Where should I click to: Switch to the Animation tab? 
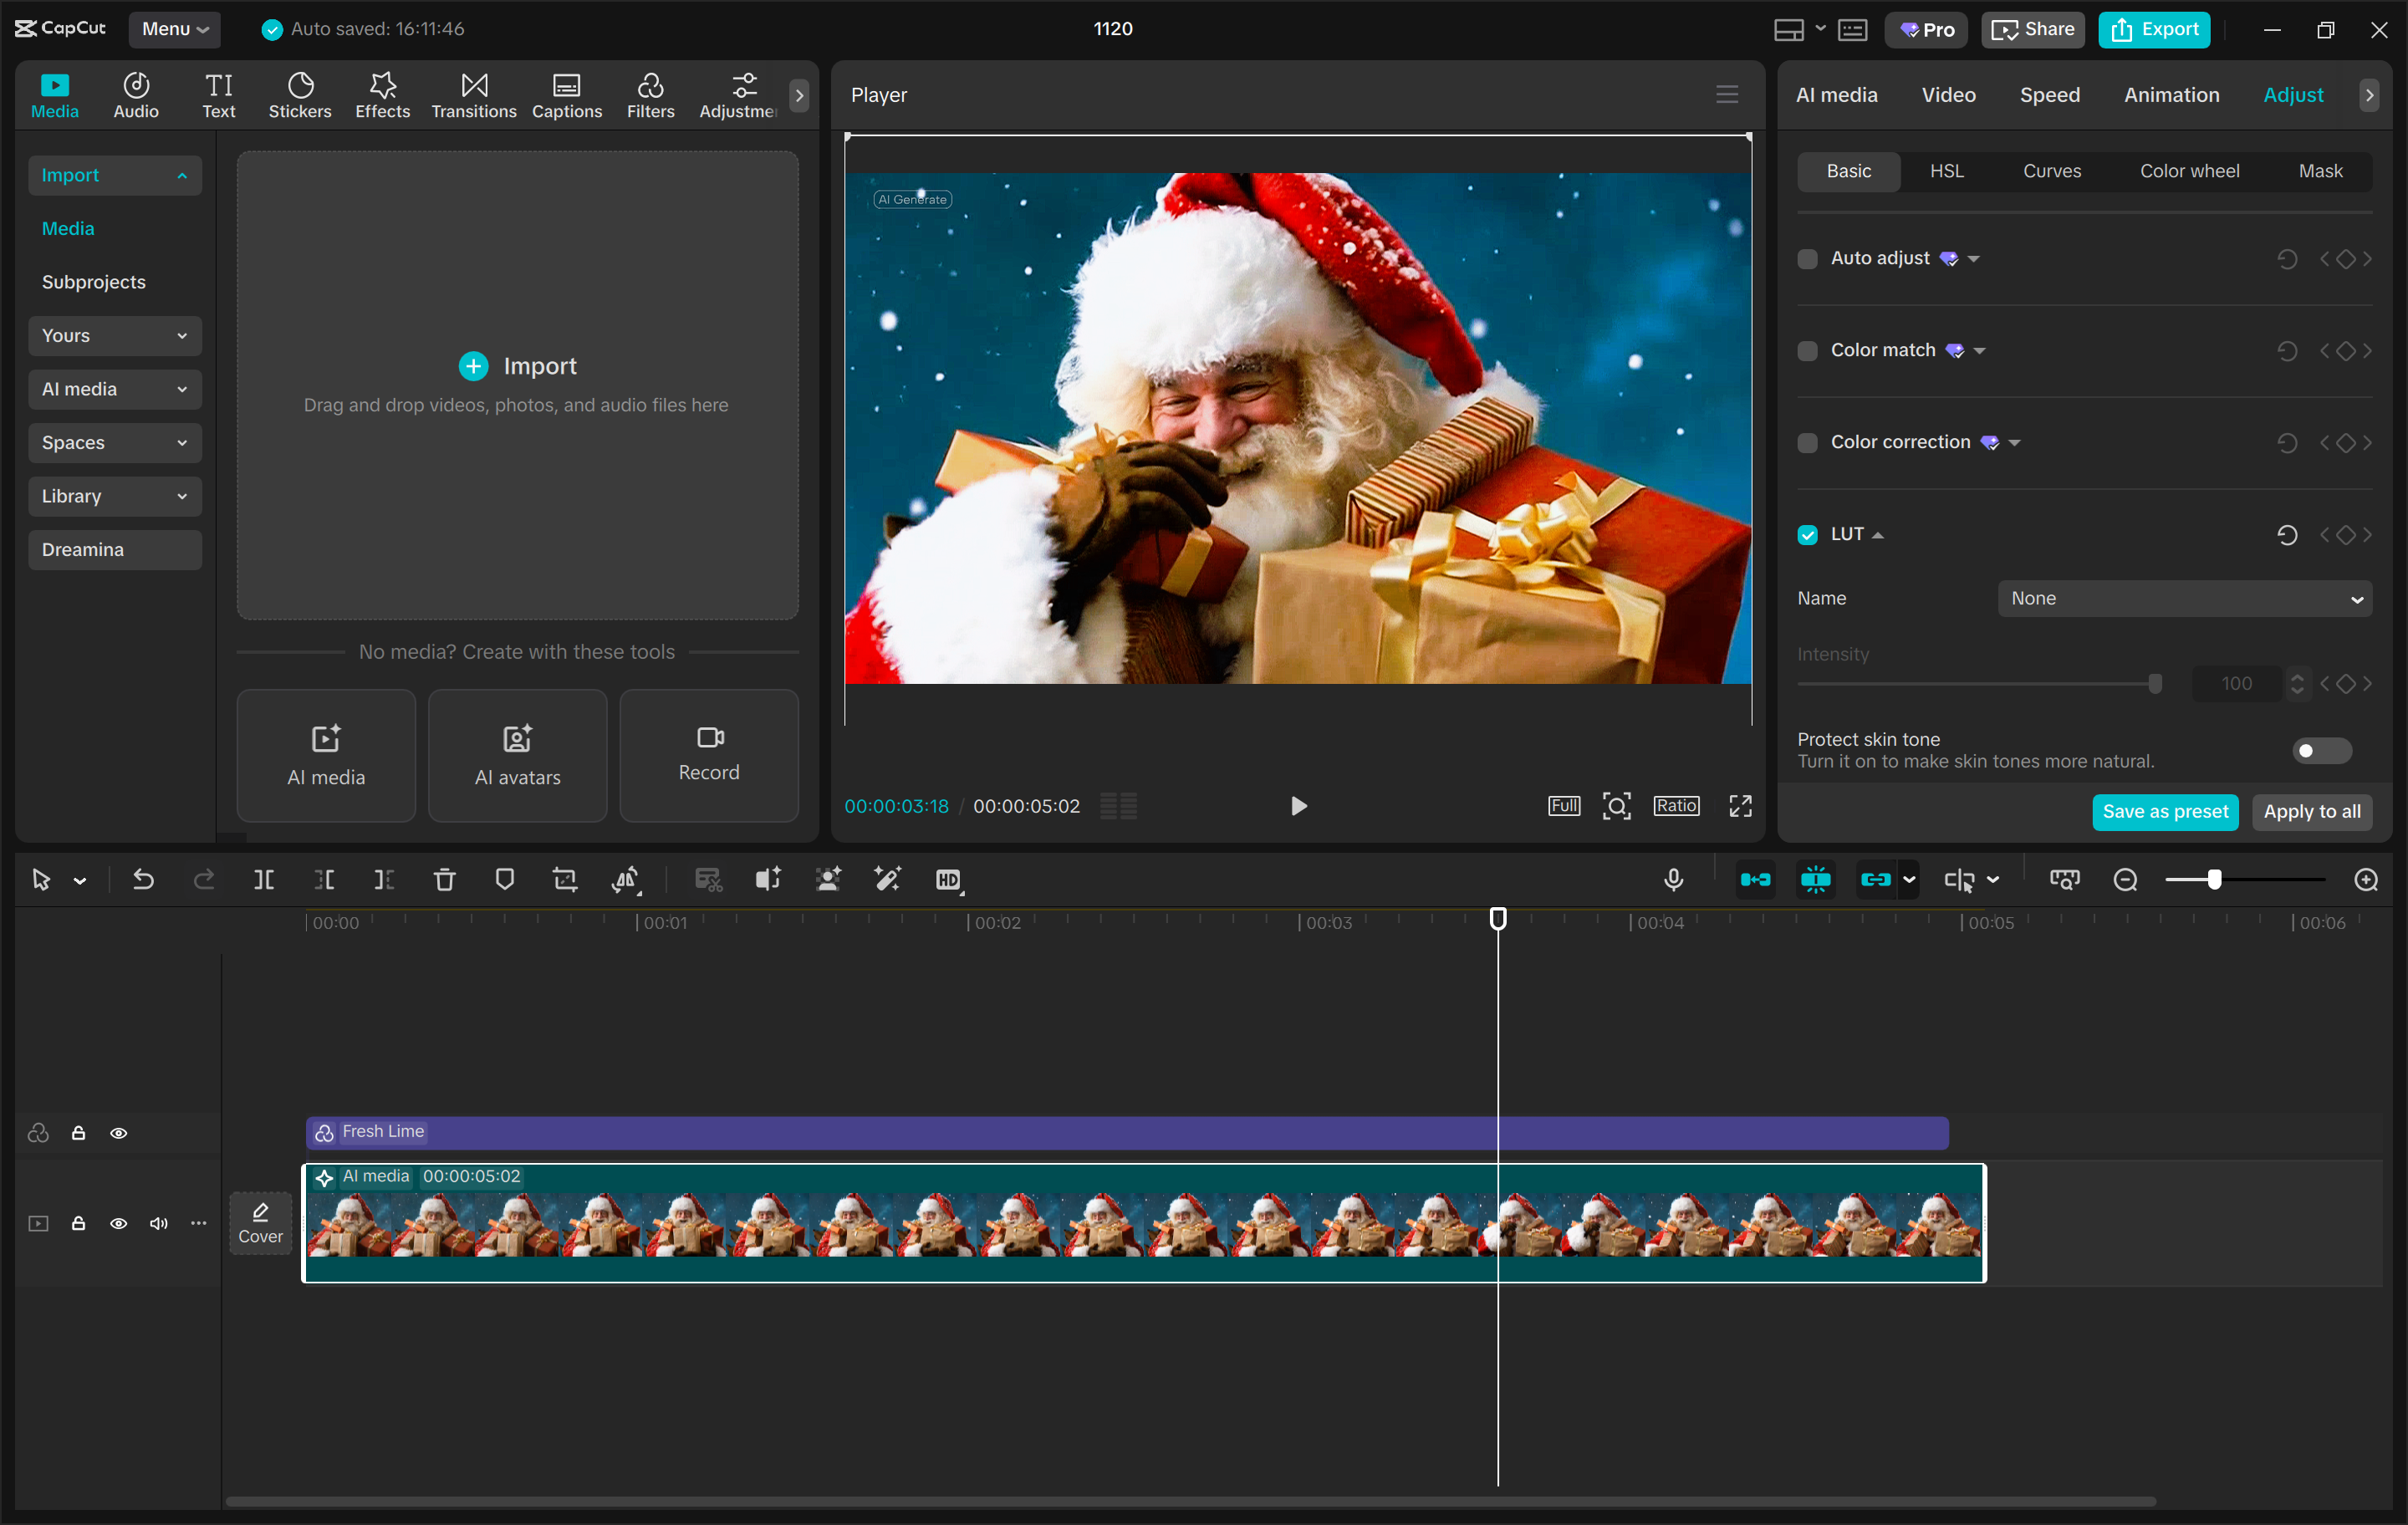[x=2171, y=94]
